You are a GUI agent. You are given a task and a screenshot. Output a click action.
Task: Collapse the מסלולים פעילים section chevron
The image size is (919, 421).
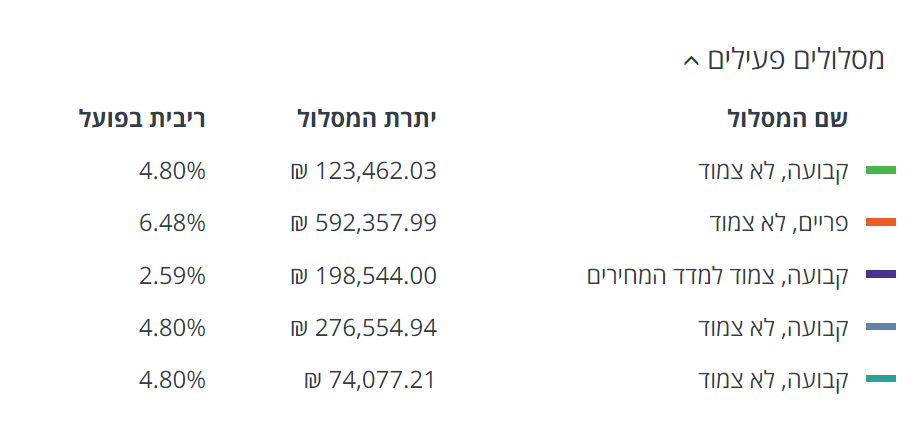(690, 62)
